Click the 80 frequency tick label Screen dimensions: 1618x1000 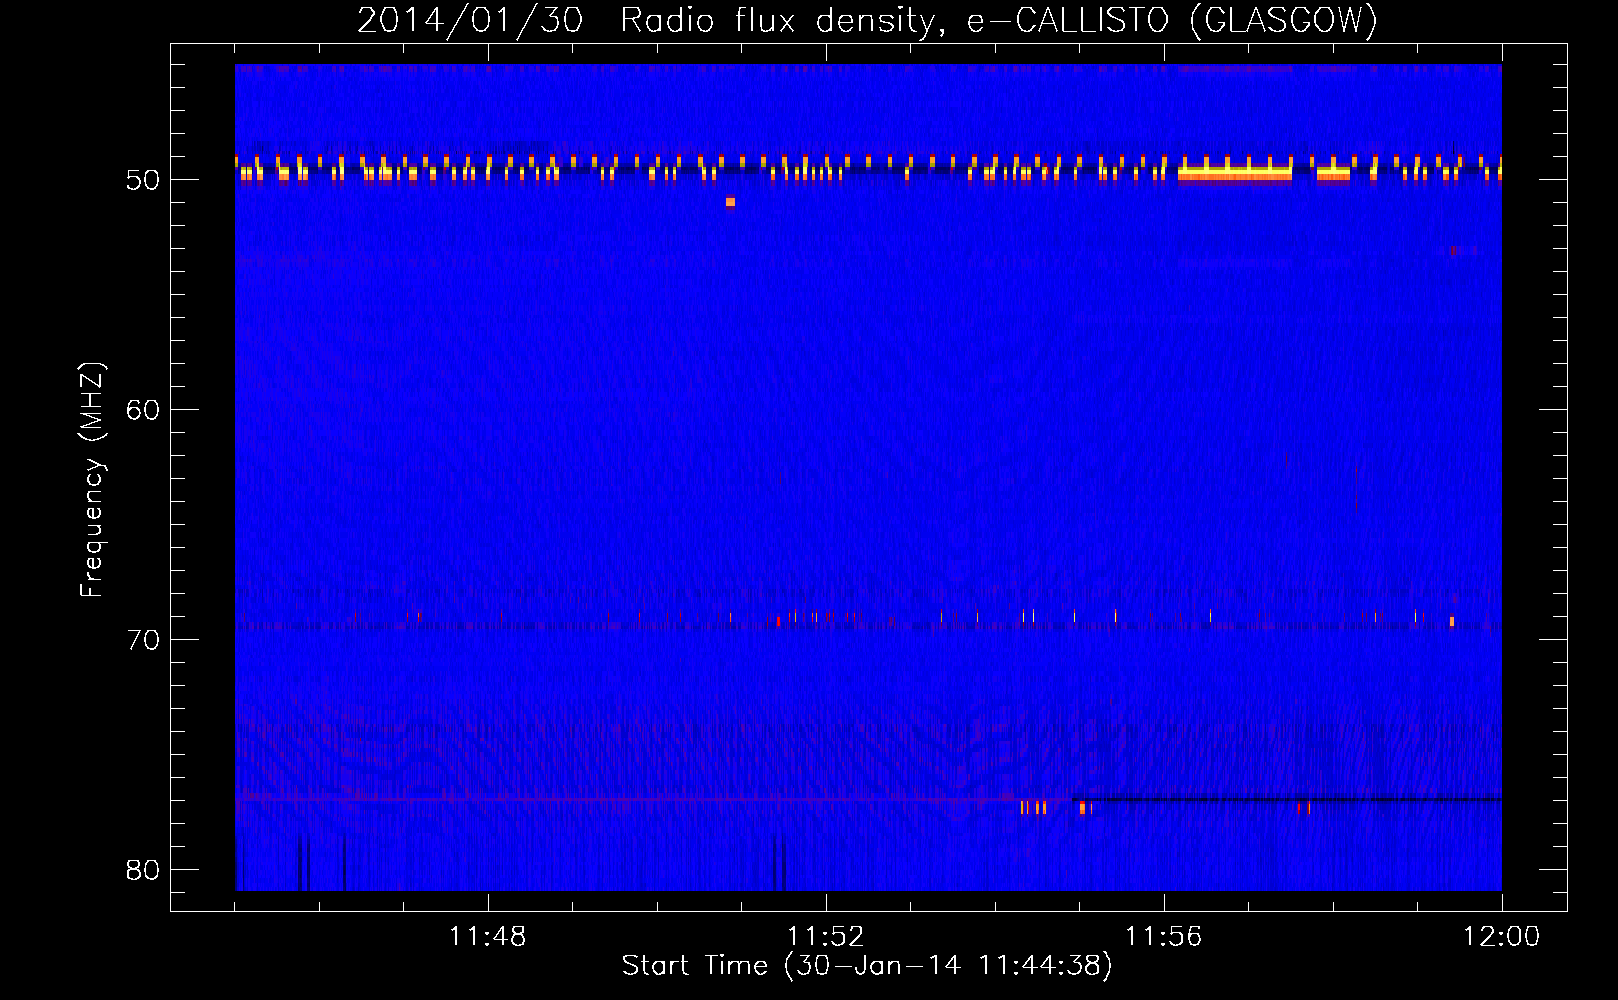[142, 870]
